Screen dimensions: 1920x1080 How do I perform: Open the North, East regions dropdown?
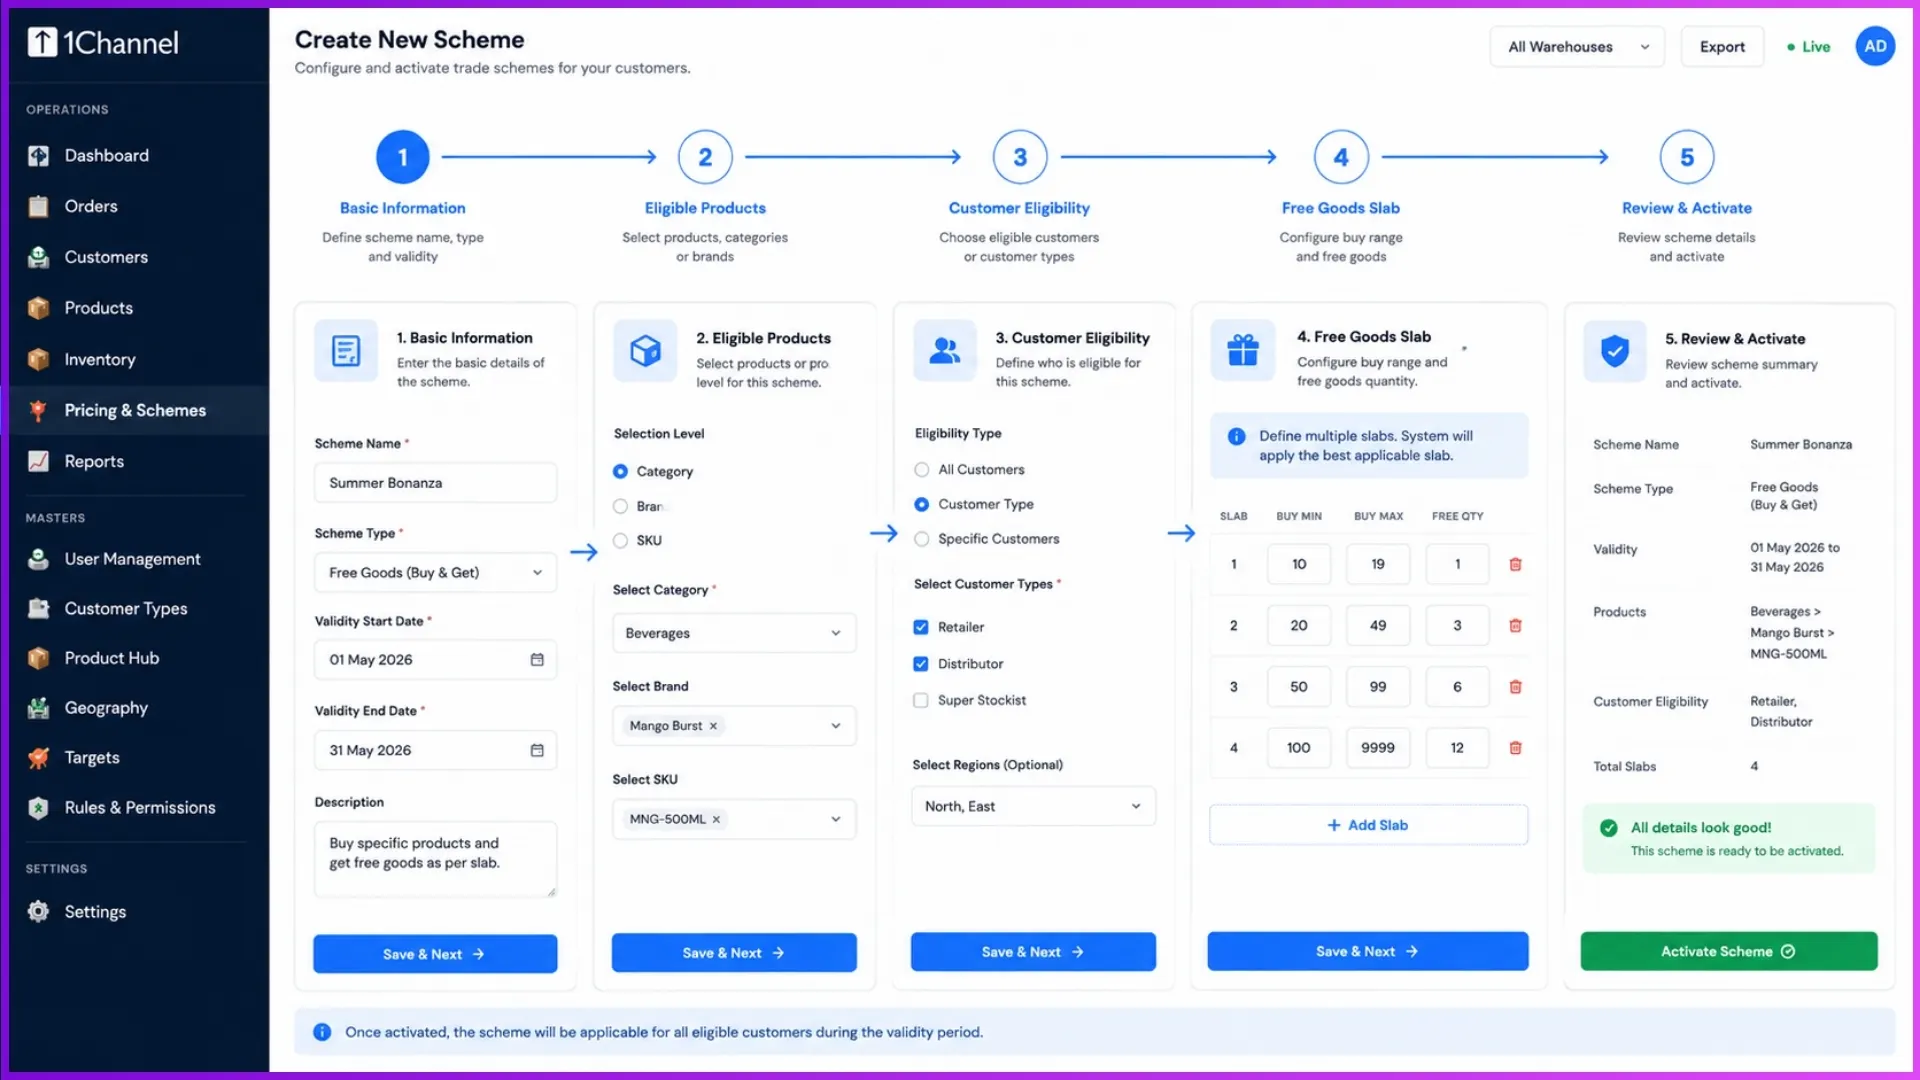point(1033,806)
